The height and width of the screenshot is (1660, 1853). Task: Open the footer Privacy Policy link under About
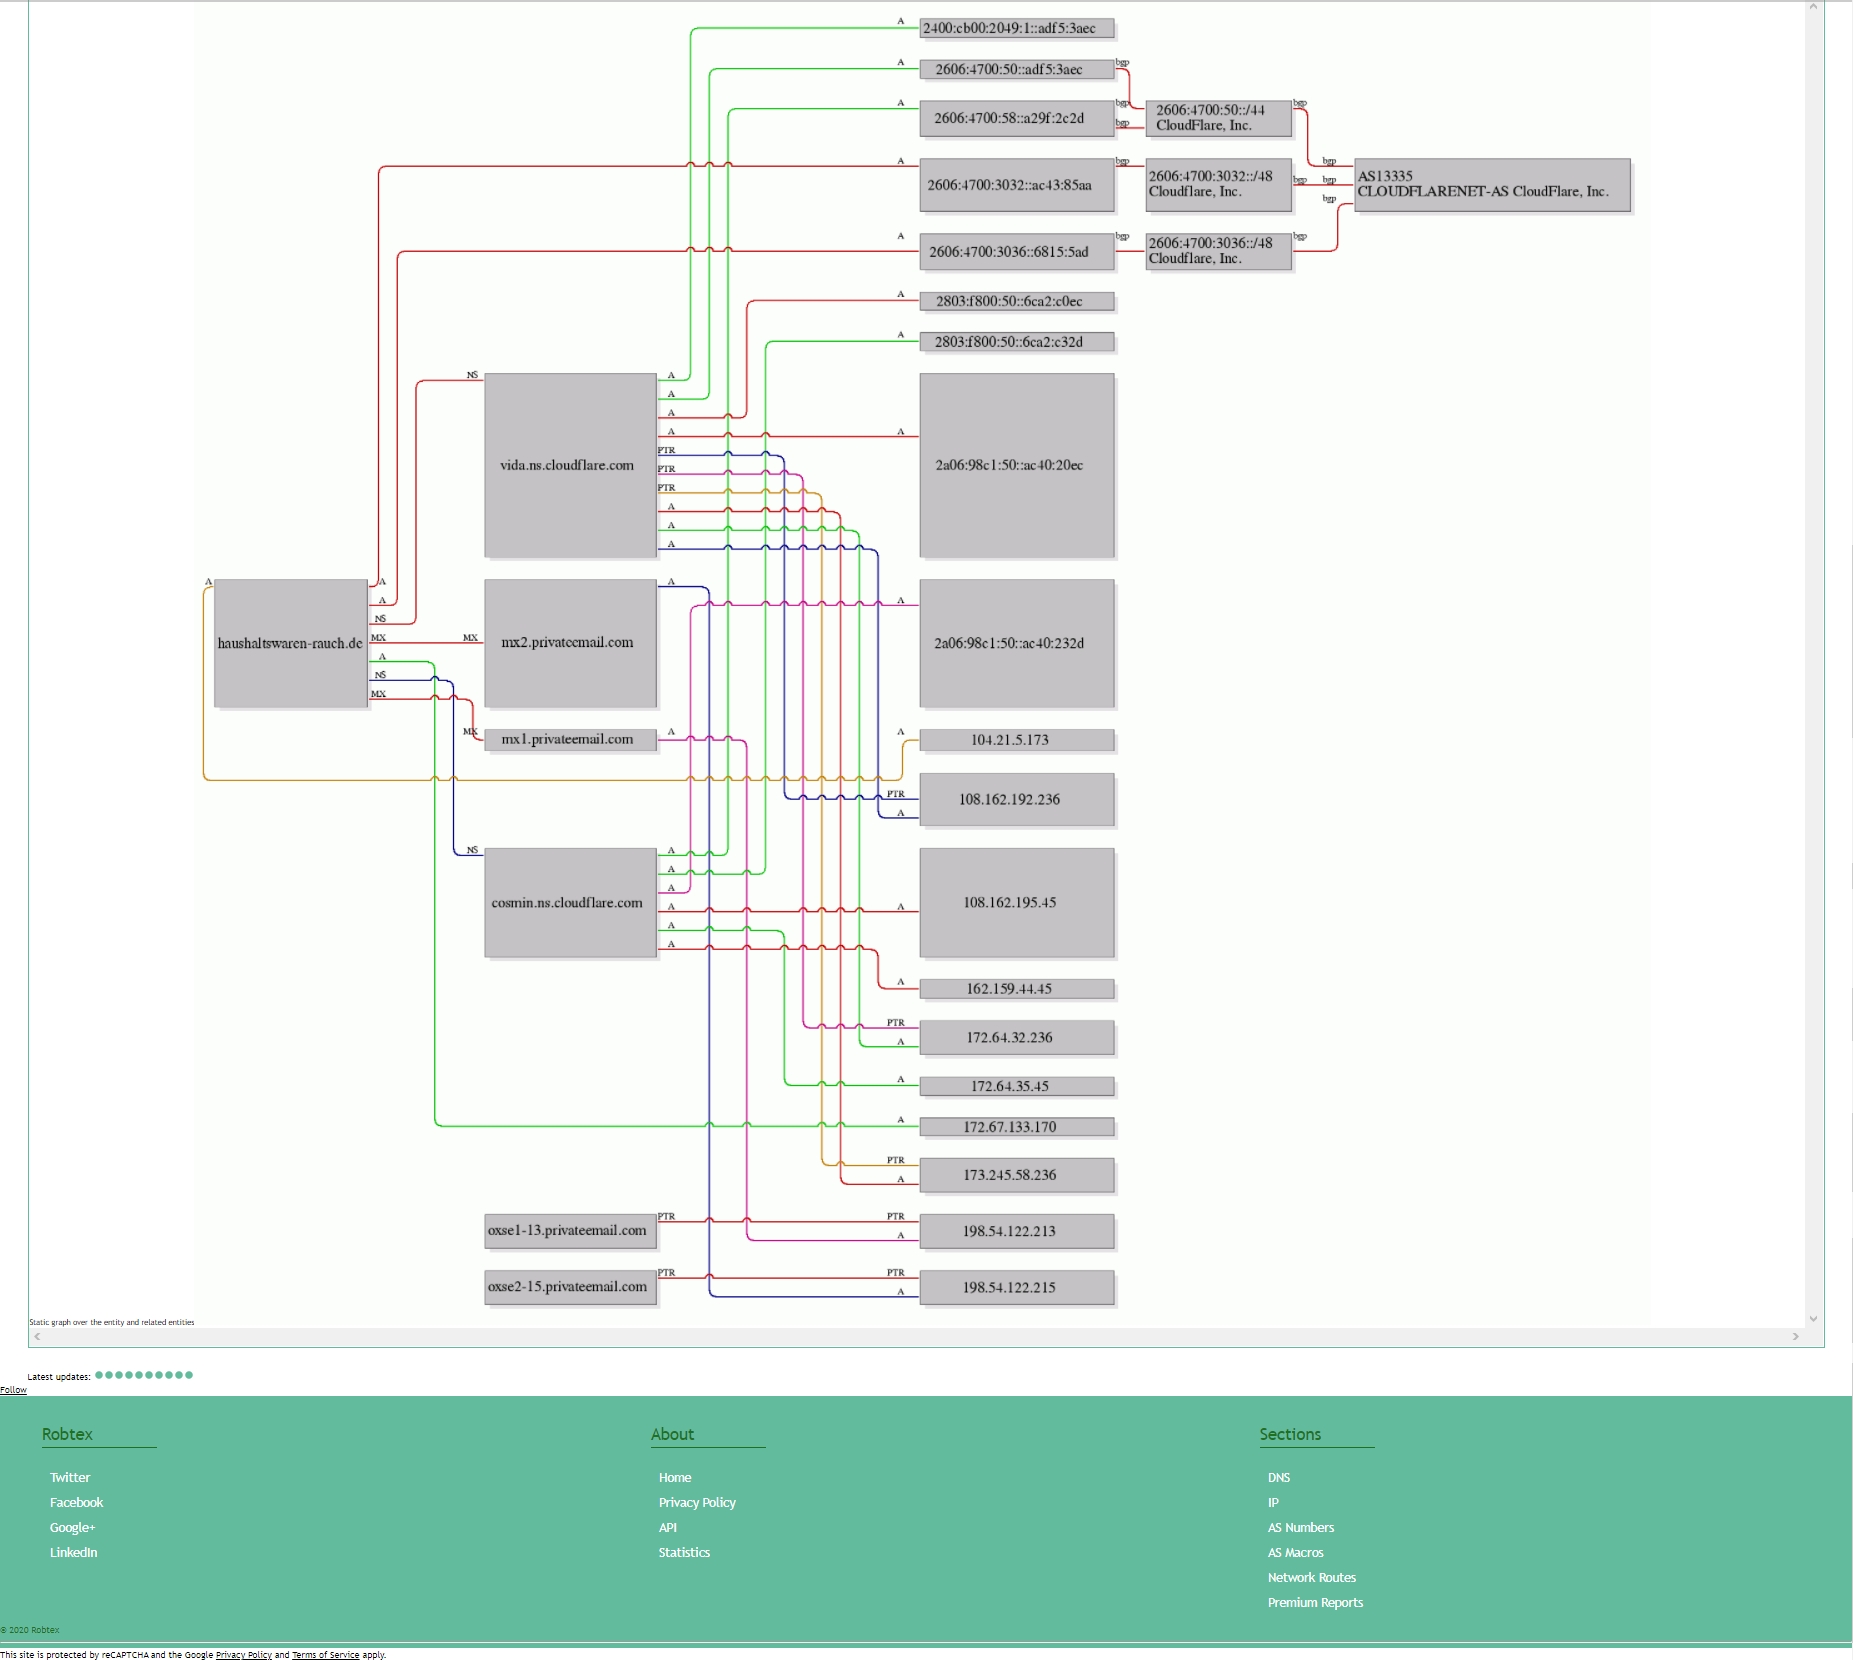(697, 1502)
